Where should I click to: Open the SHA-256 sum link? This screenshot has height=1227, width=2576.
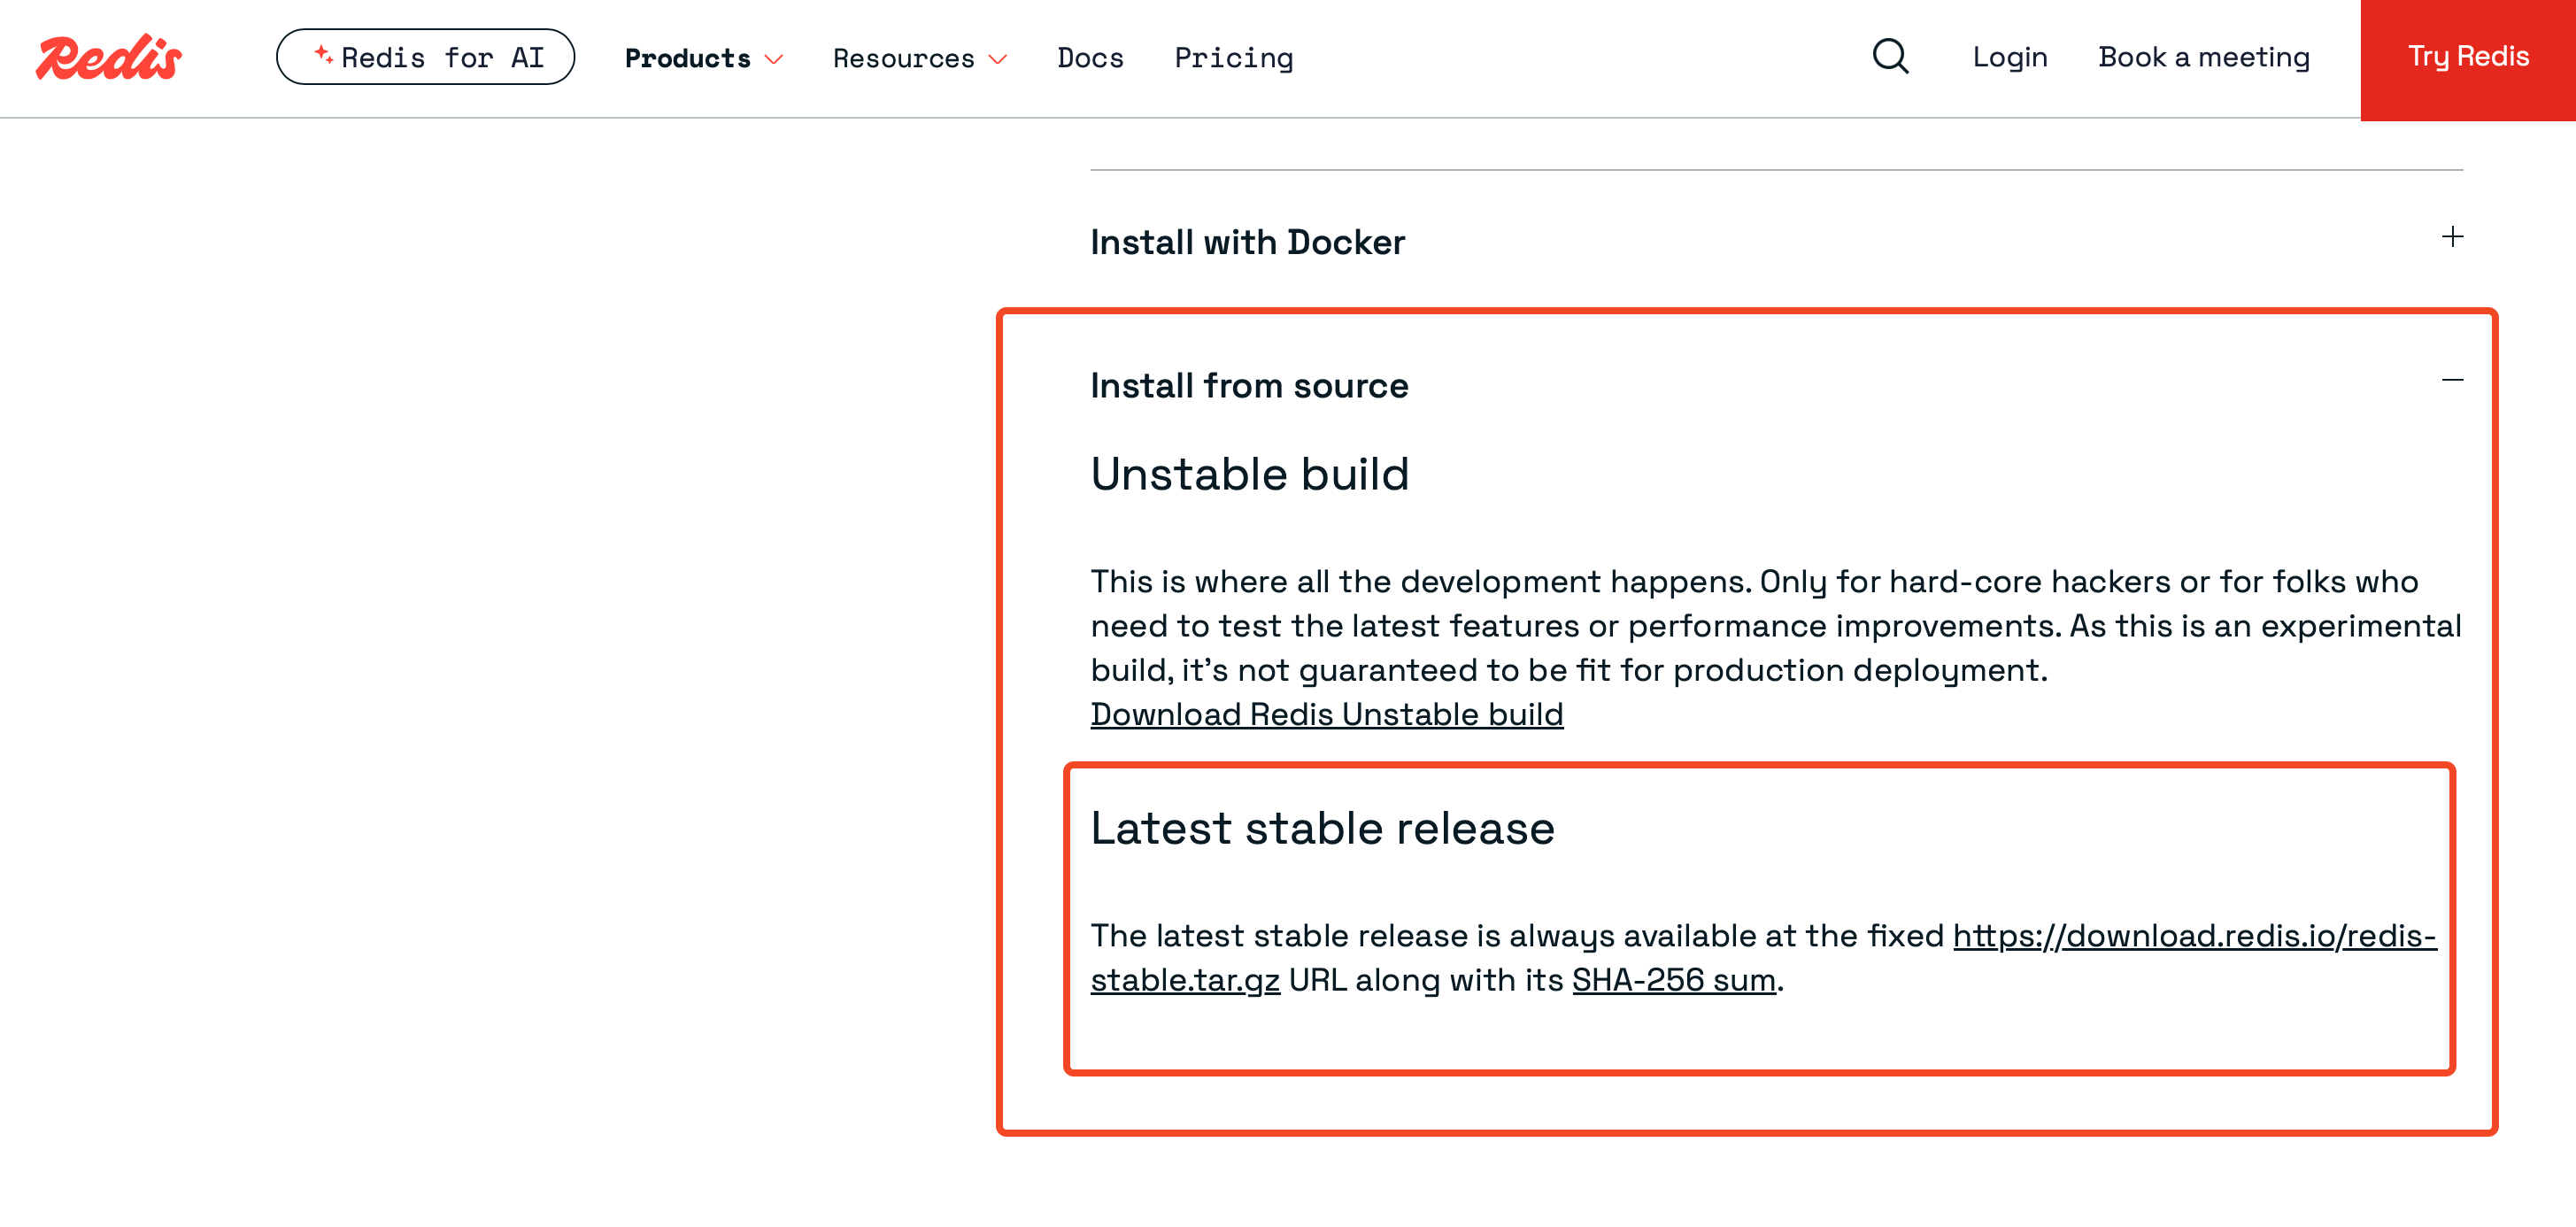click(1673, 979)
